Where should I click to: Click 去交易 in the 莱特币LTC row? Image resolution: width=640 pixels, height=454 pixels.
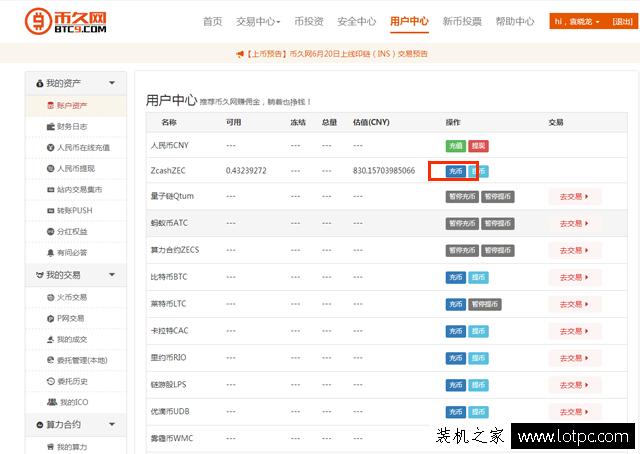(x=574, y=305)
